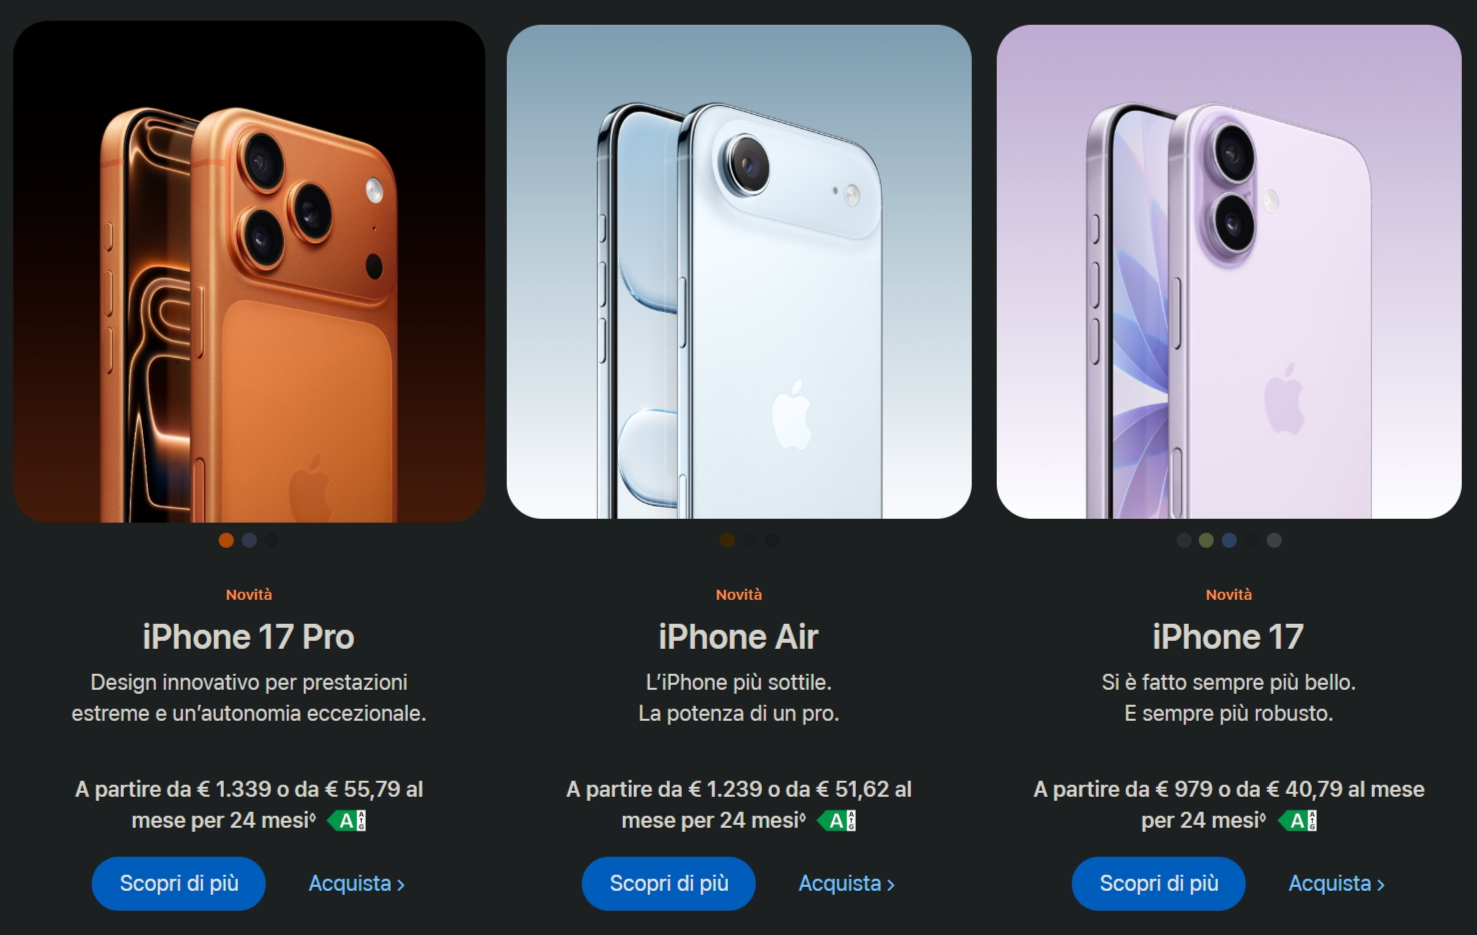Screen dimensions: 1477x935
Task: Open the lavender iPhone 17 product image
Action: (1229, 271)
